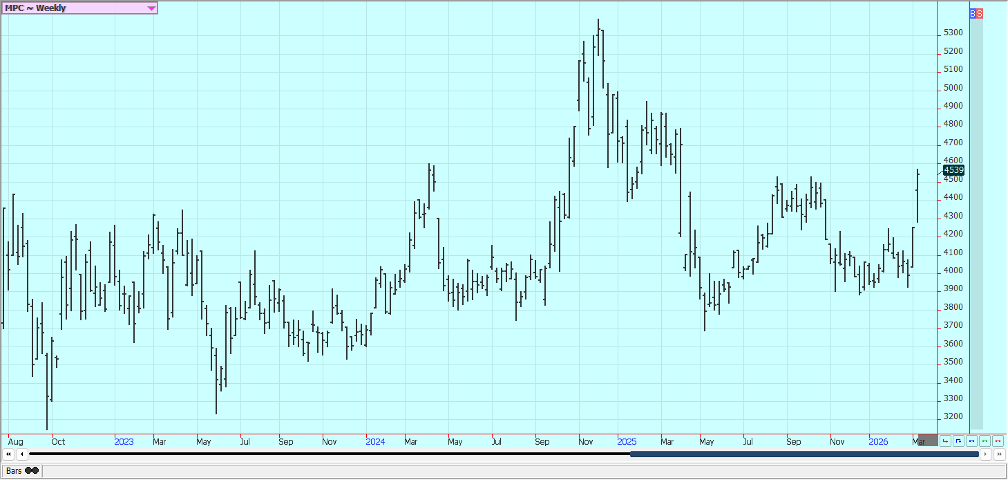Click the highlighted Mar date label at axis end

[x=926, y=440]
